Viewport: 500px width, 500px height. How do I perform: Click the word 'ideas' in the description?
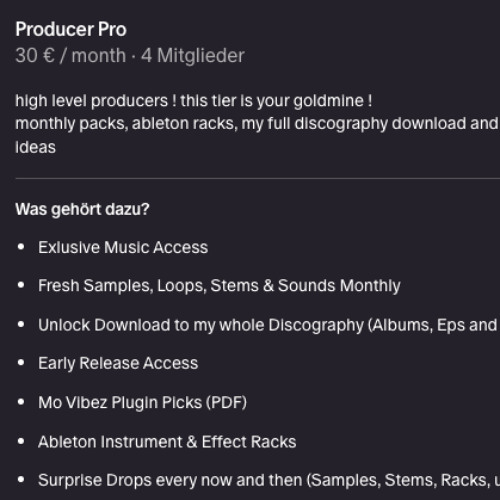point(35,147)
